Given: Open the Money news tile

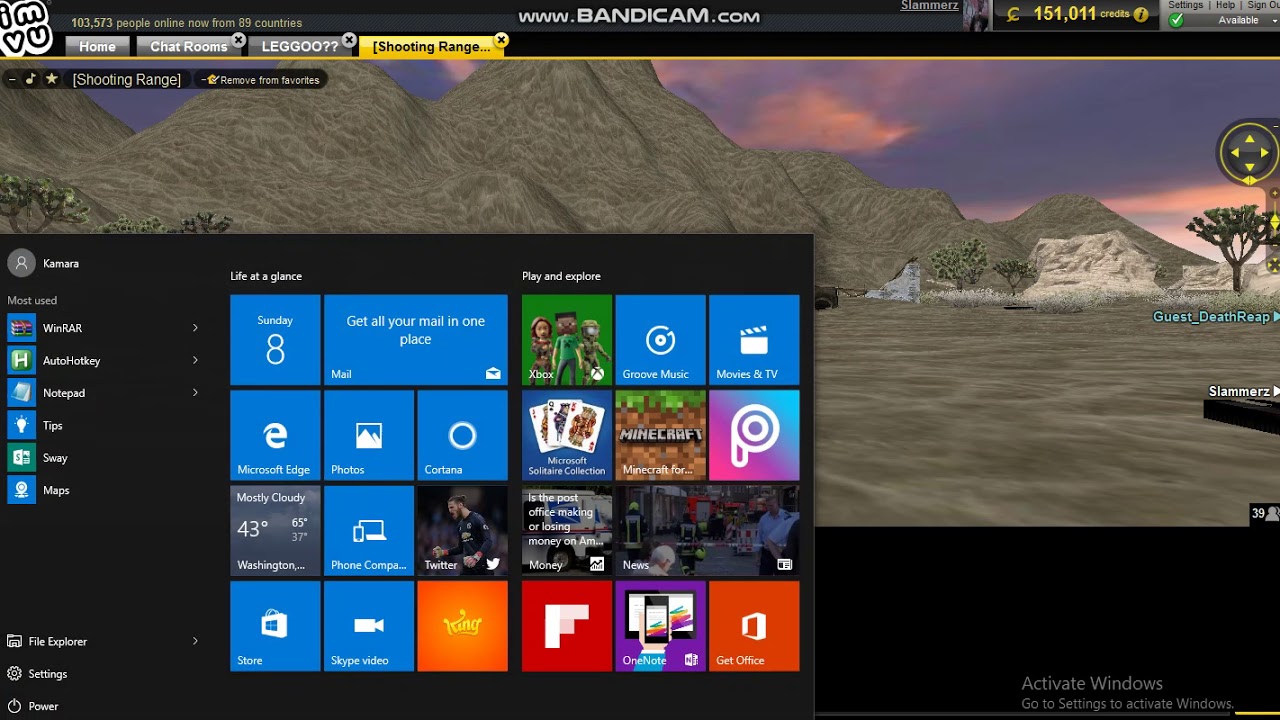Looking at the screenshot, I should pyautogui.click(x=566, y=531).
